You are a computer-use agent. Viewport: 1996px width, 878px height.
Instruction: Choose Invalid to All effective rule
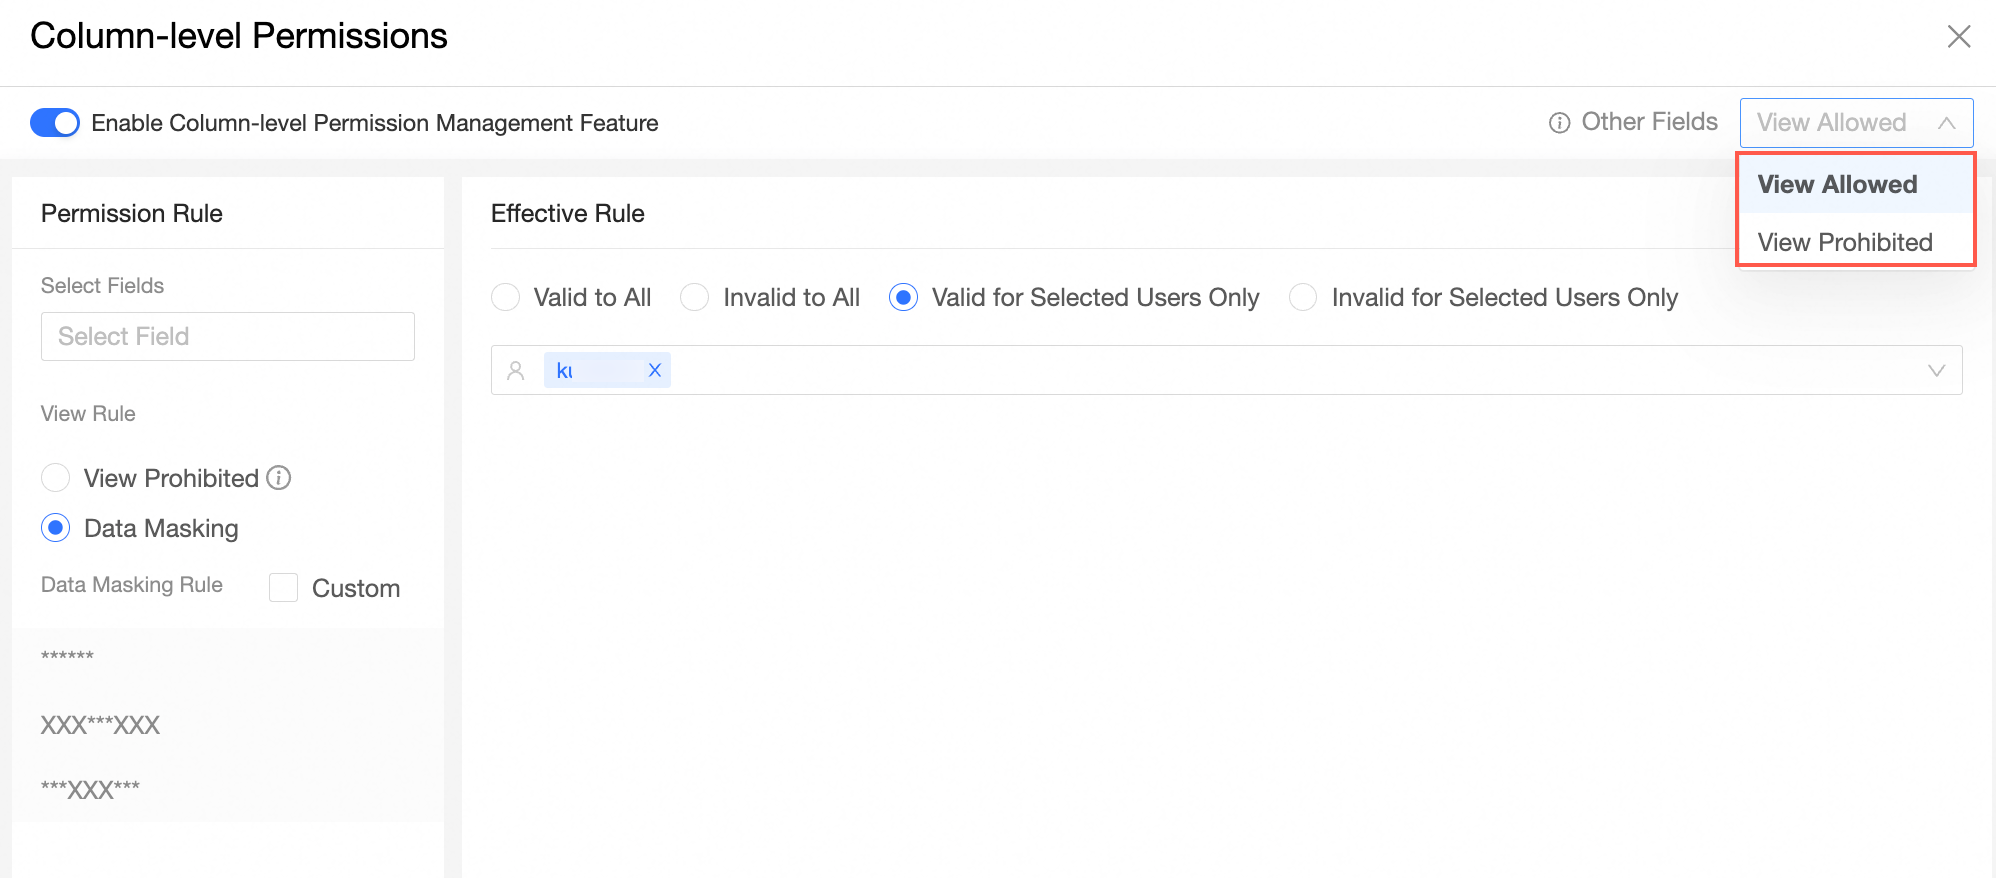695,297
